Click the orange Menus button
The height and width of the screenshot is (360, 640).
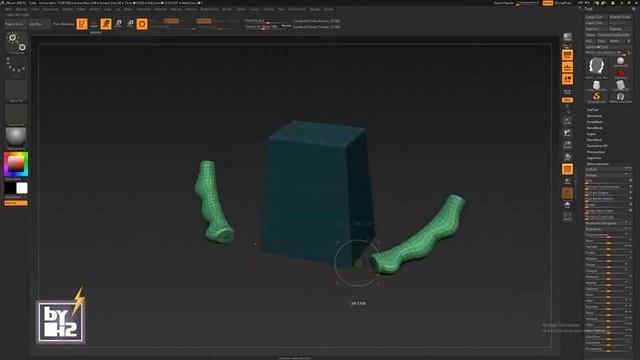point(548,3)
